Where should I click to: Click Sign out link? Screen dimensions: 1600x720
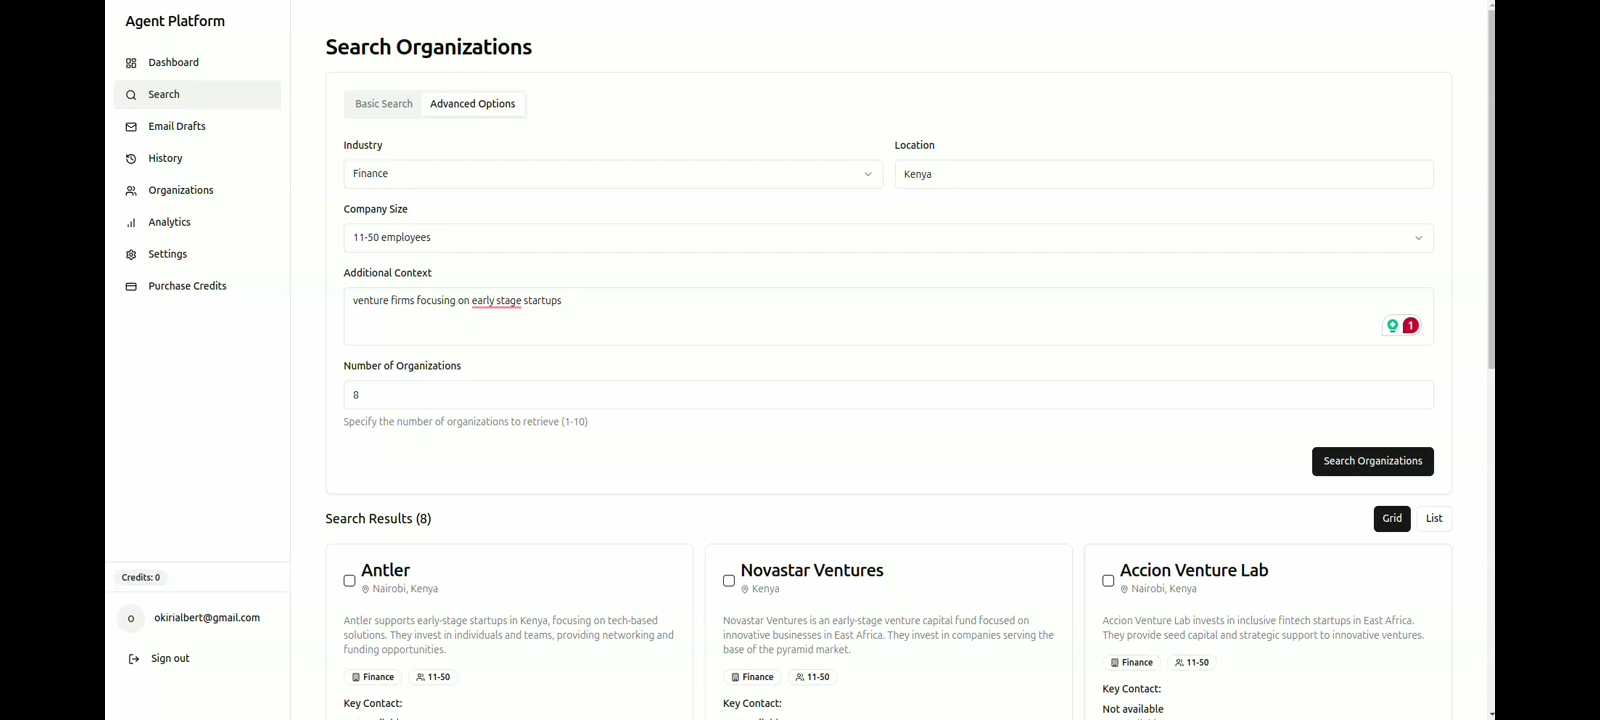(x=170, y=659)
